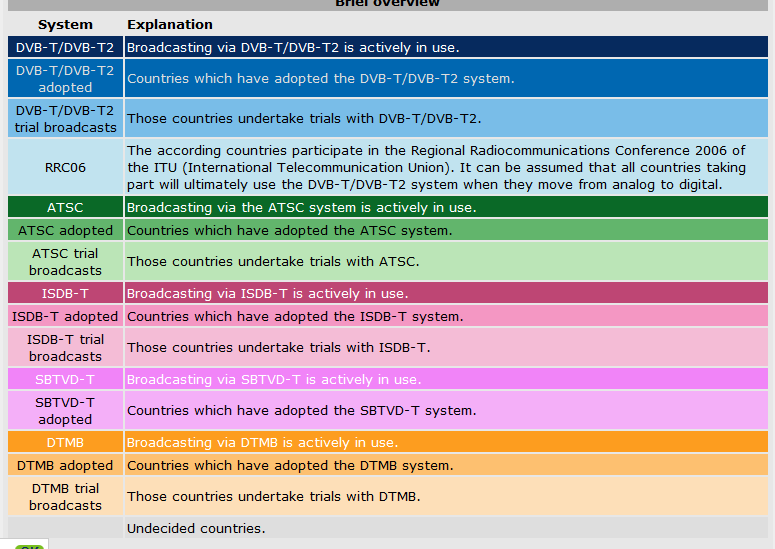This screenshot has width=775, height=549.
Task: Select the DTMB adopted legend cell
Action: 65,465
